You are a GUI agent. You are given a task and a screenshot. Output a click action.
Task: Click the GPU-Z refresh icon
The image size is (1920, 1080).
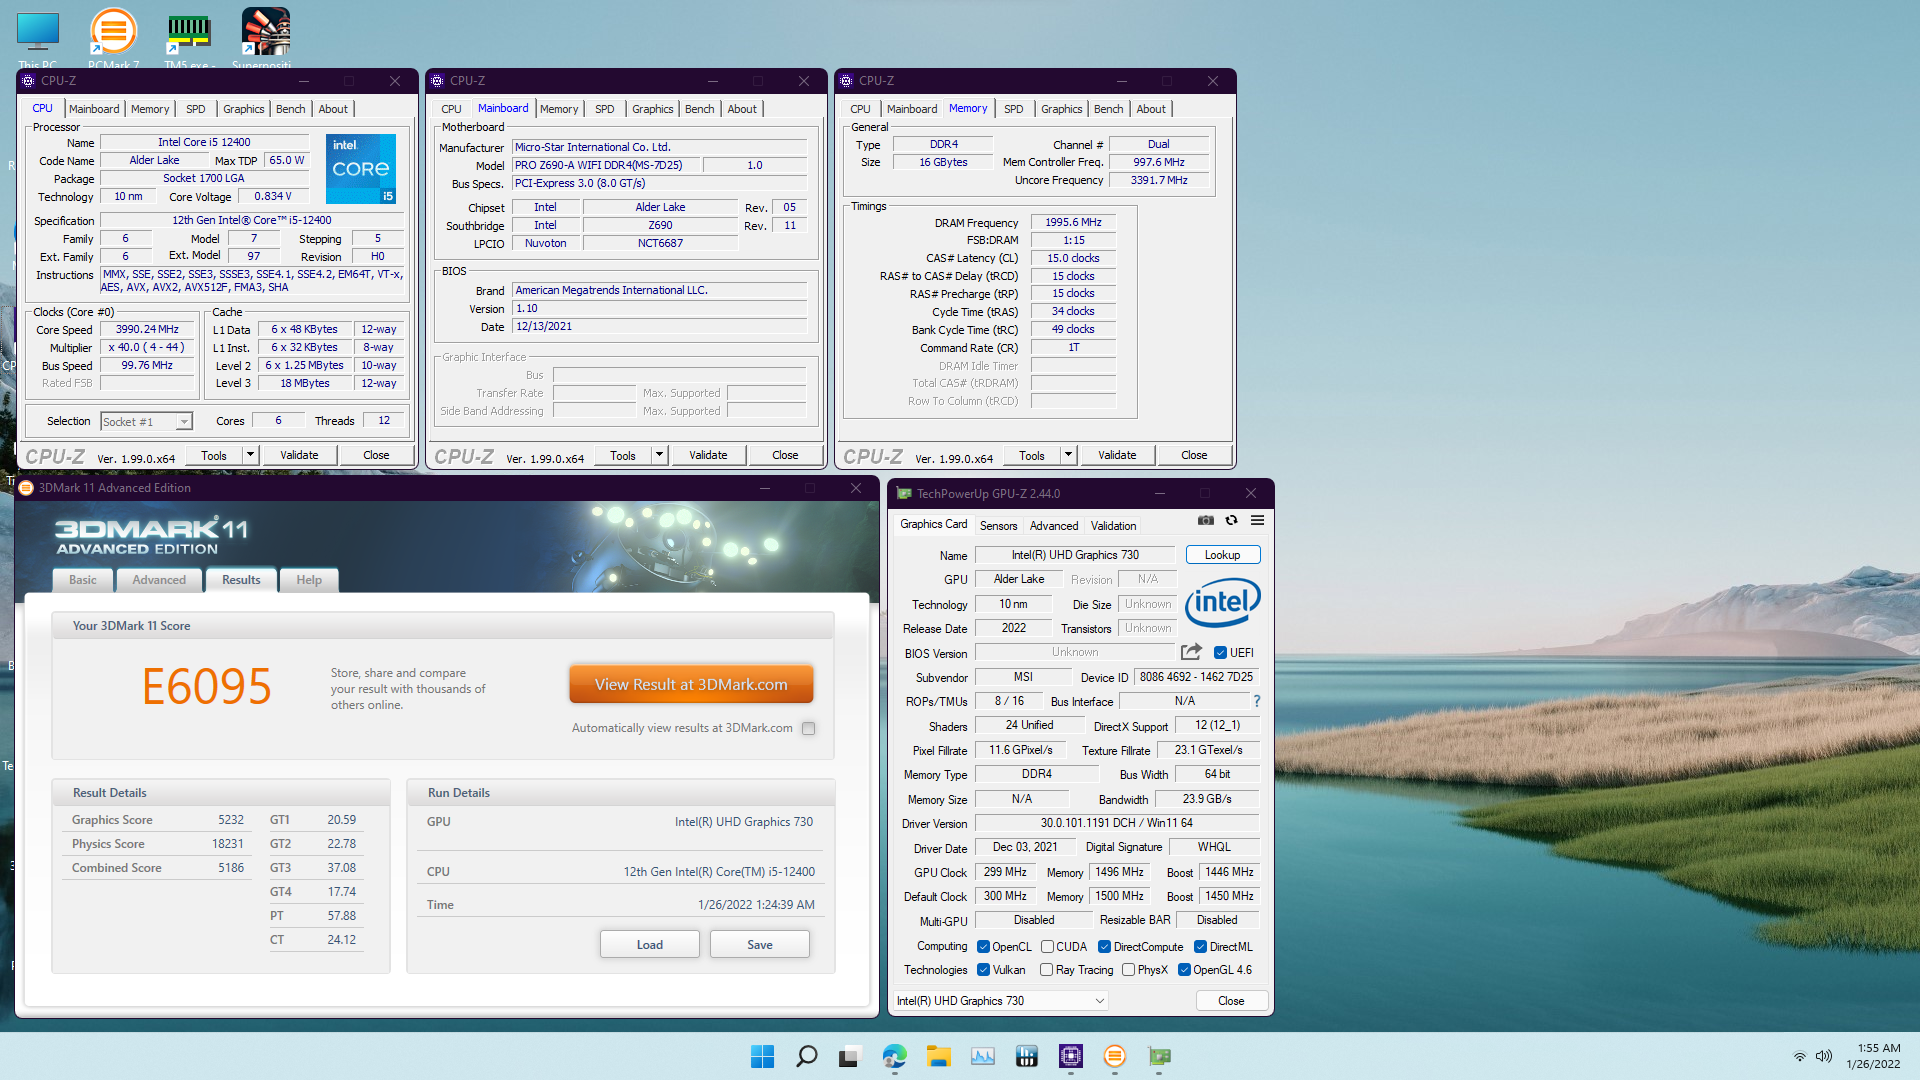pyautogui.click(x=1231, y=520)
